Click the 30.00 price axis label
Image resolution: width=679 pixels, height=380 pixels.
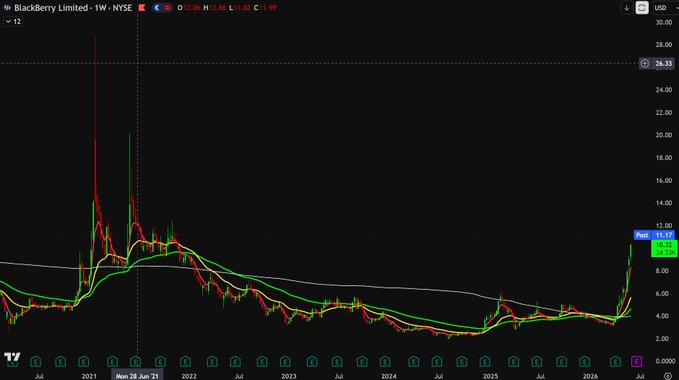tap(663, 22)
